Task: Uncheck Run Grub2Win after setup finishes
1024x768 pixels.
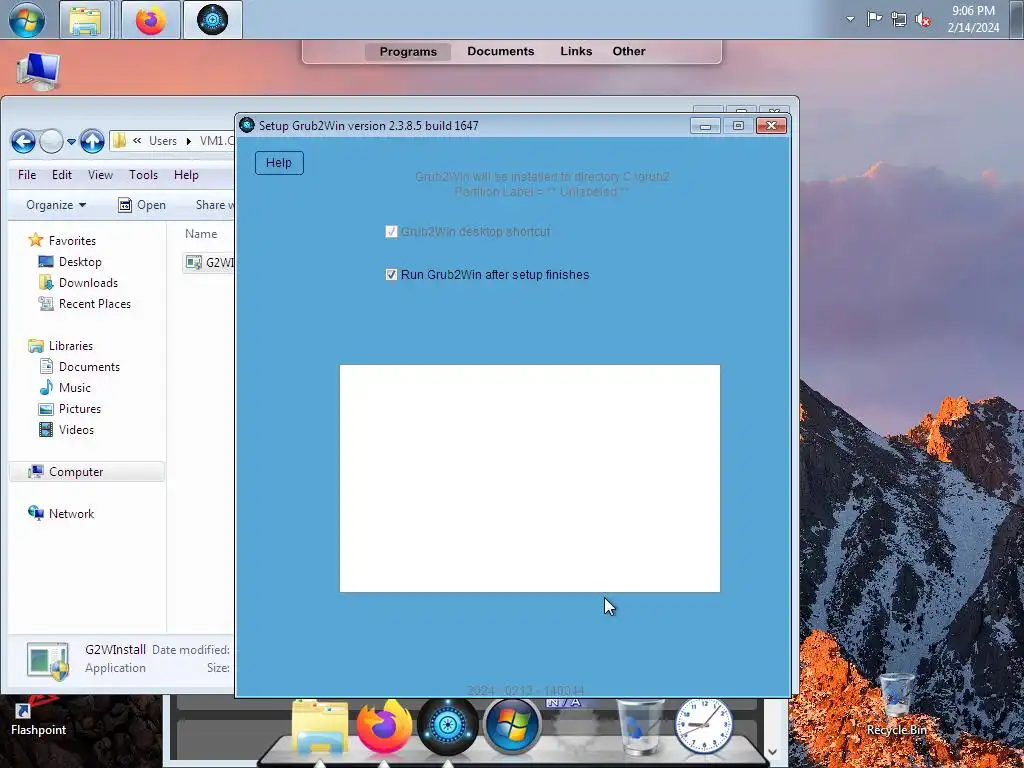Action: pyautogui.click(x=391, y=275)
